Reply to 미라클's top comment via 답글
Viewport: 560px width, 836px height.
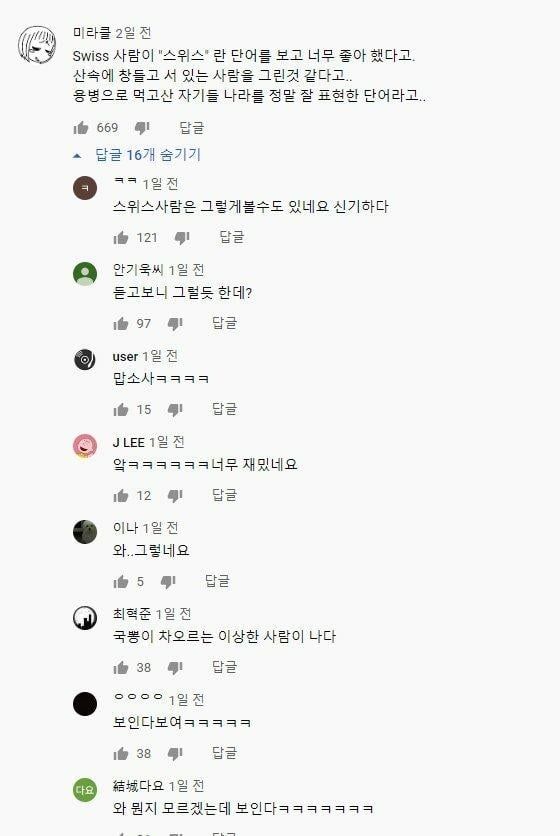191,127
